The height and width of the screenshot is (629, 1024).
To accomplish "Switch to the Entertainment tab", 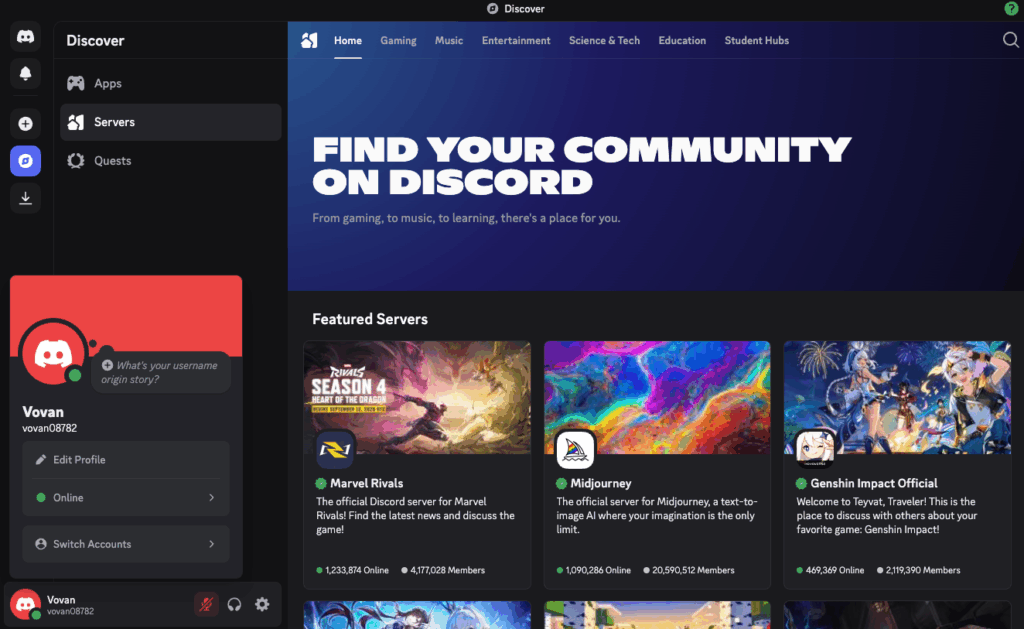I will [516, 40].
